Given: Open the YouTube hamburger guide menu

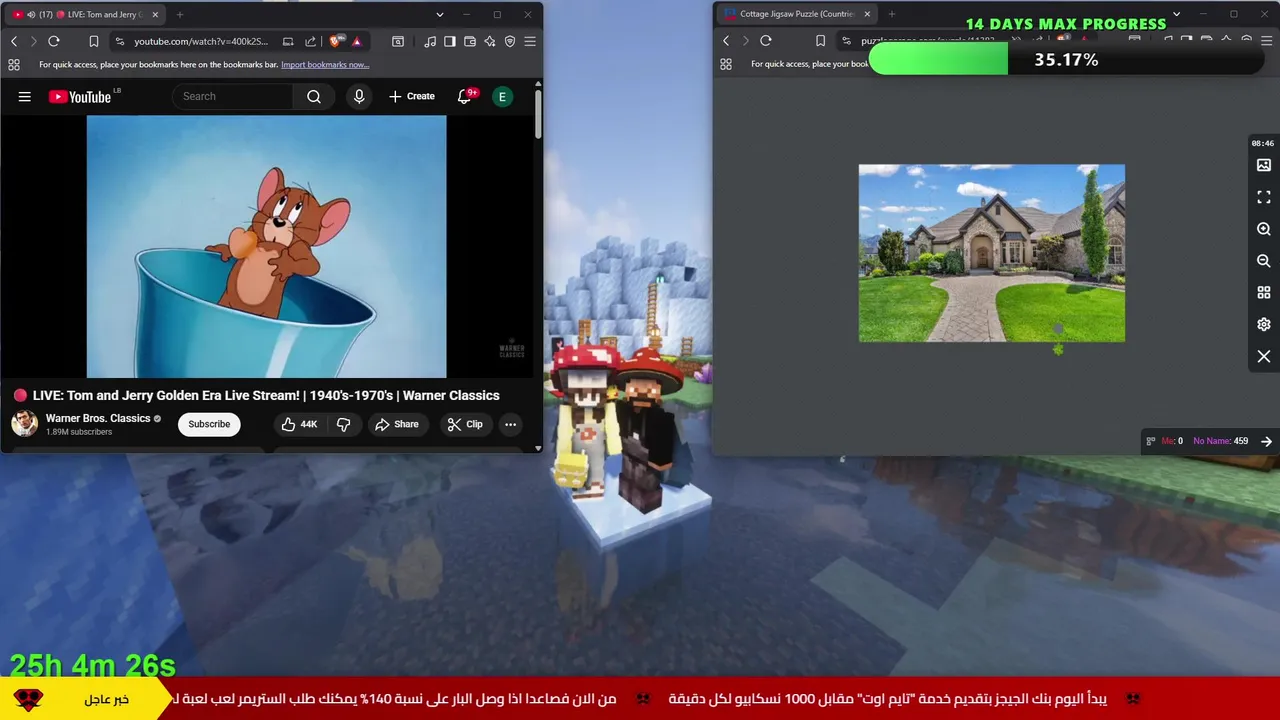Looking at the screenshot, I should click(25, 97).
